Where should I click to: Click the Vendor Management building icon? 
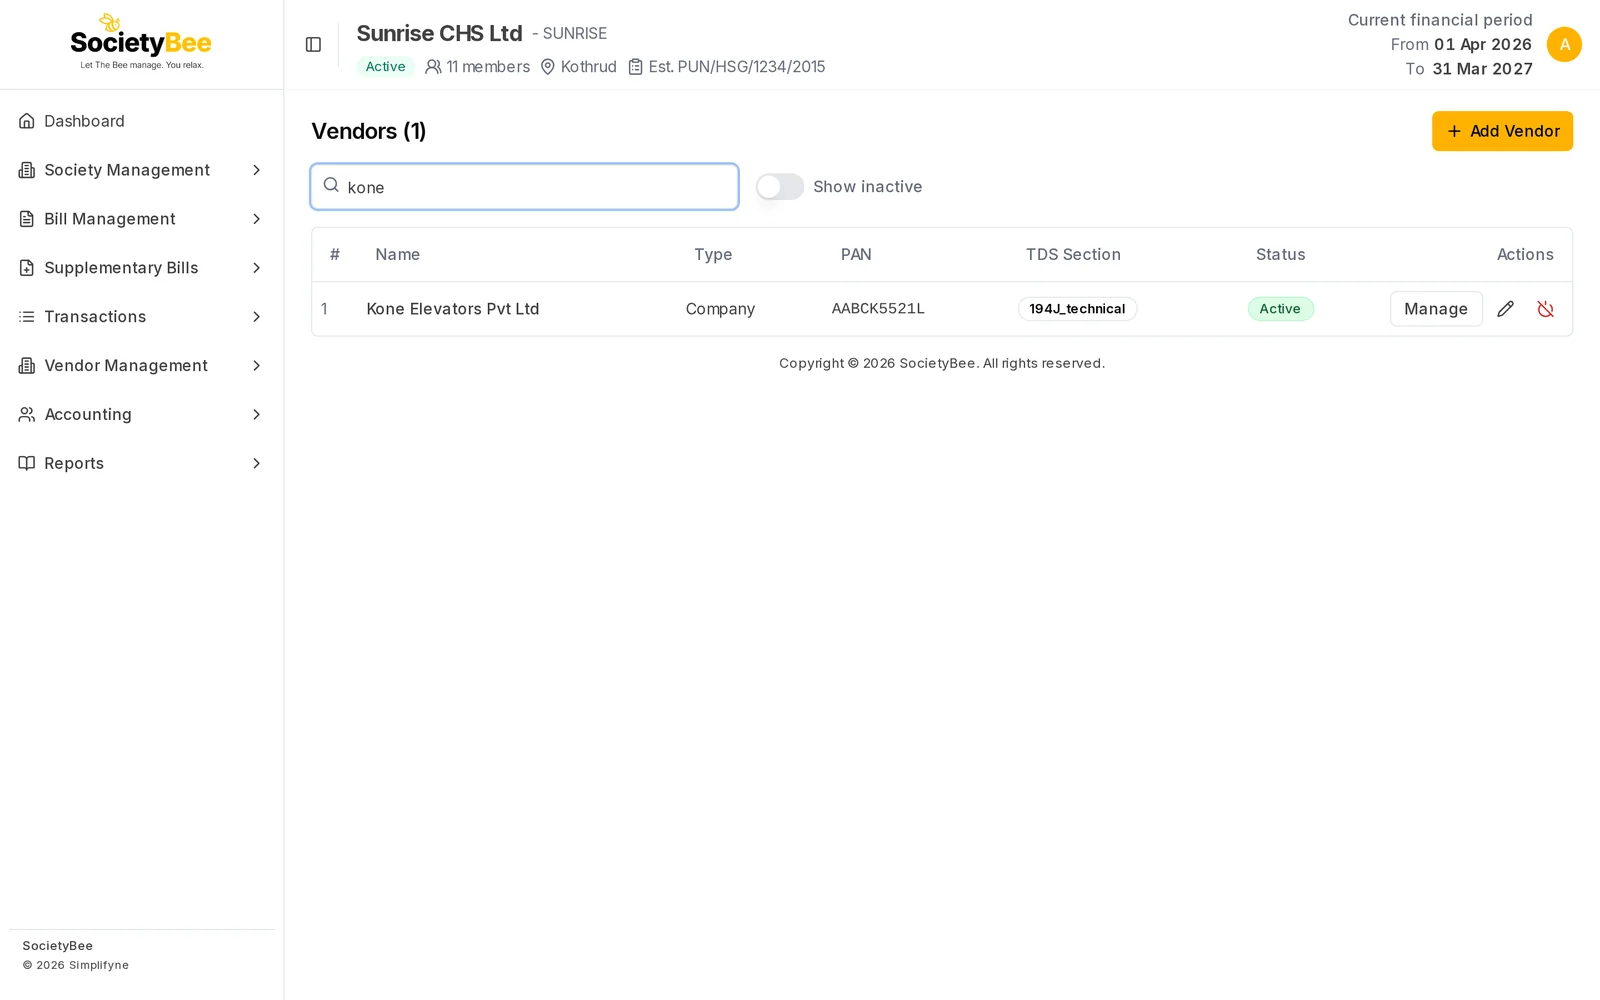27,366
